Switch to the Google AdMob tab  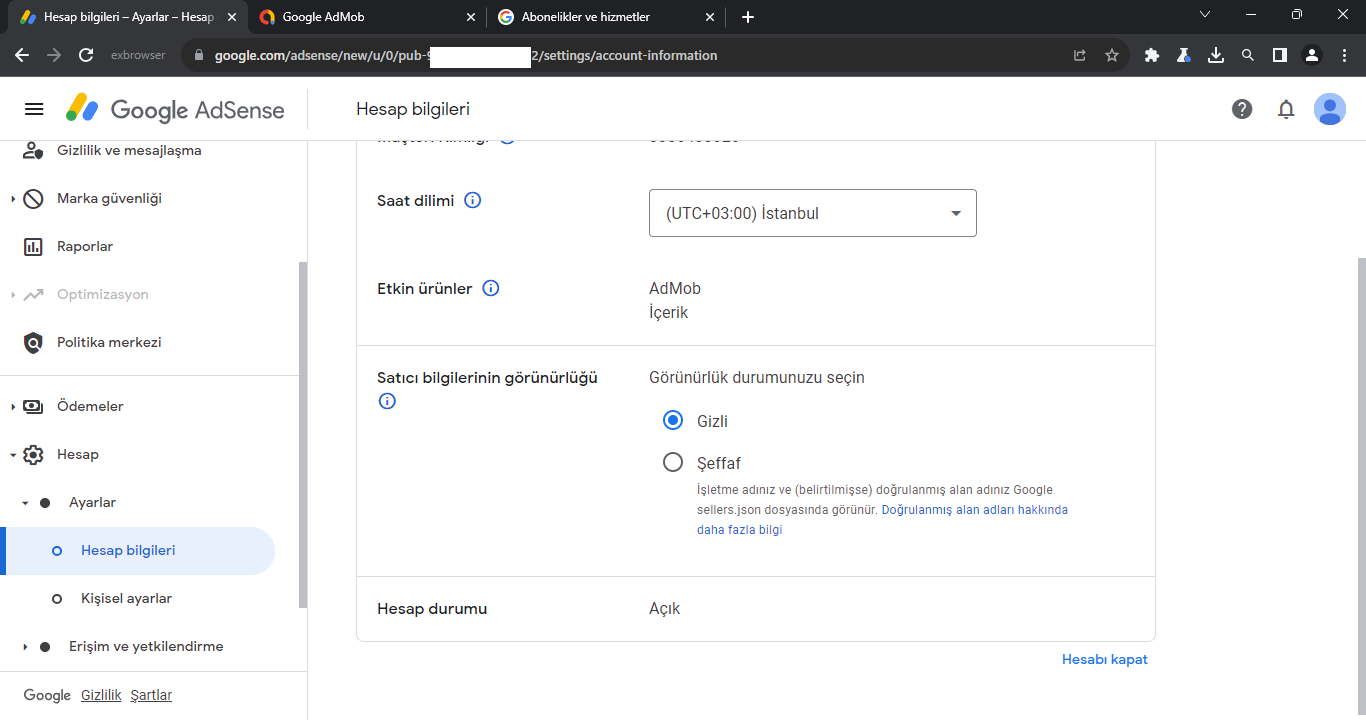point(367,17)
